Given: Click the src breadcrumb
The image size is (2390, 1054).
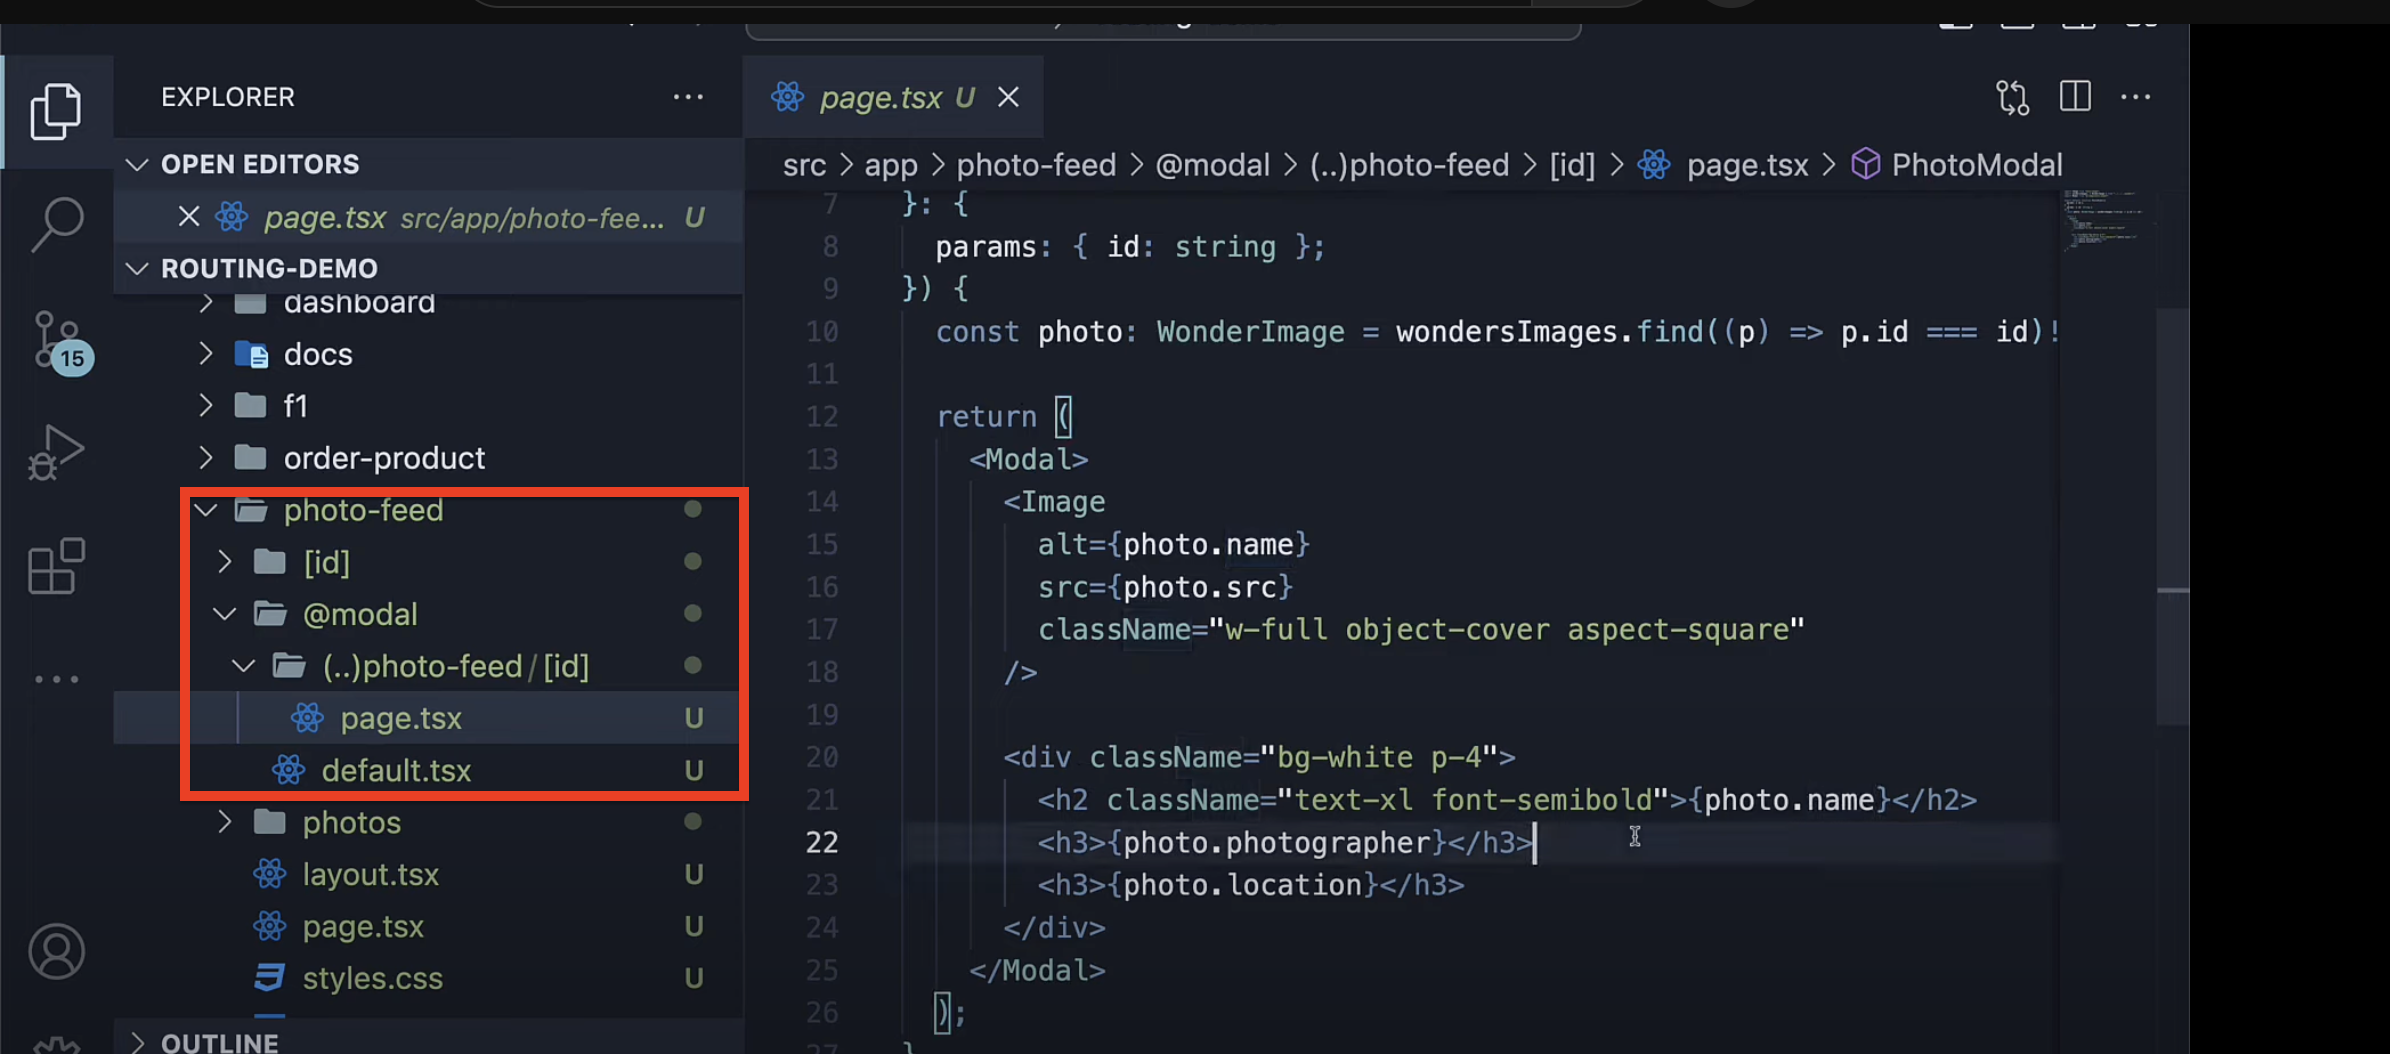Looking at the screenshot, I should (x=804, y=165).
